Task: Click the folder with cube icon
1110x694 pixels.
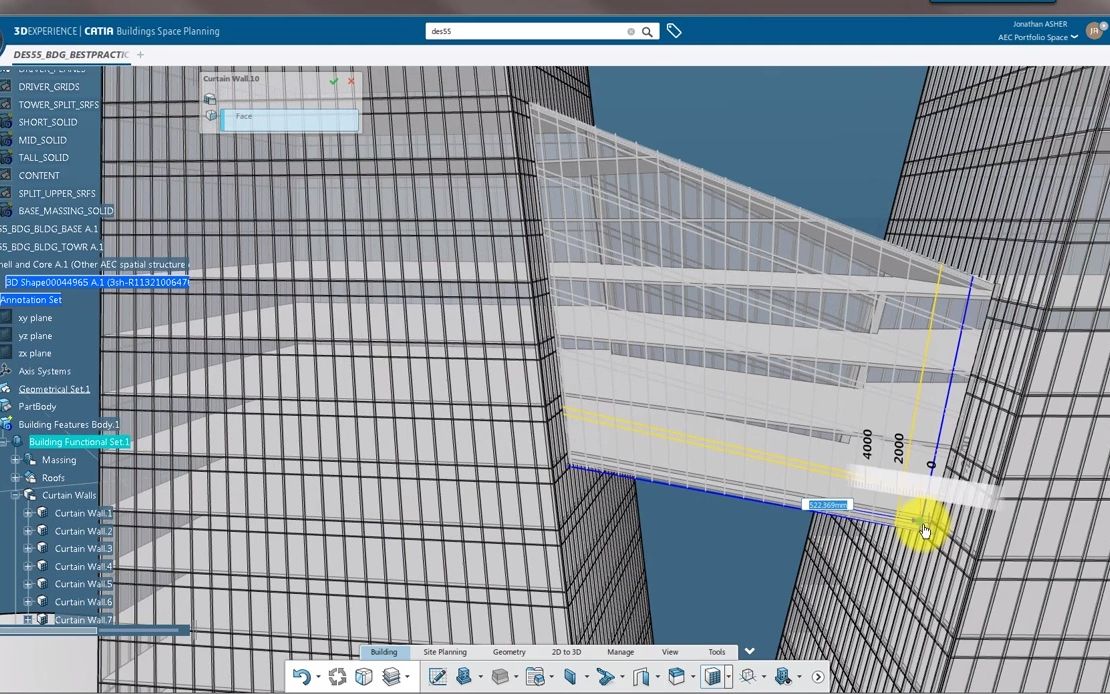Action: tap(535, 677)
